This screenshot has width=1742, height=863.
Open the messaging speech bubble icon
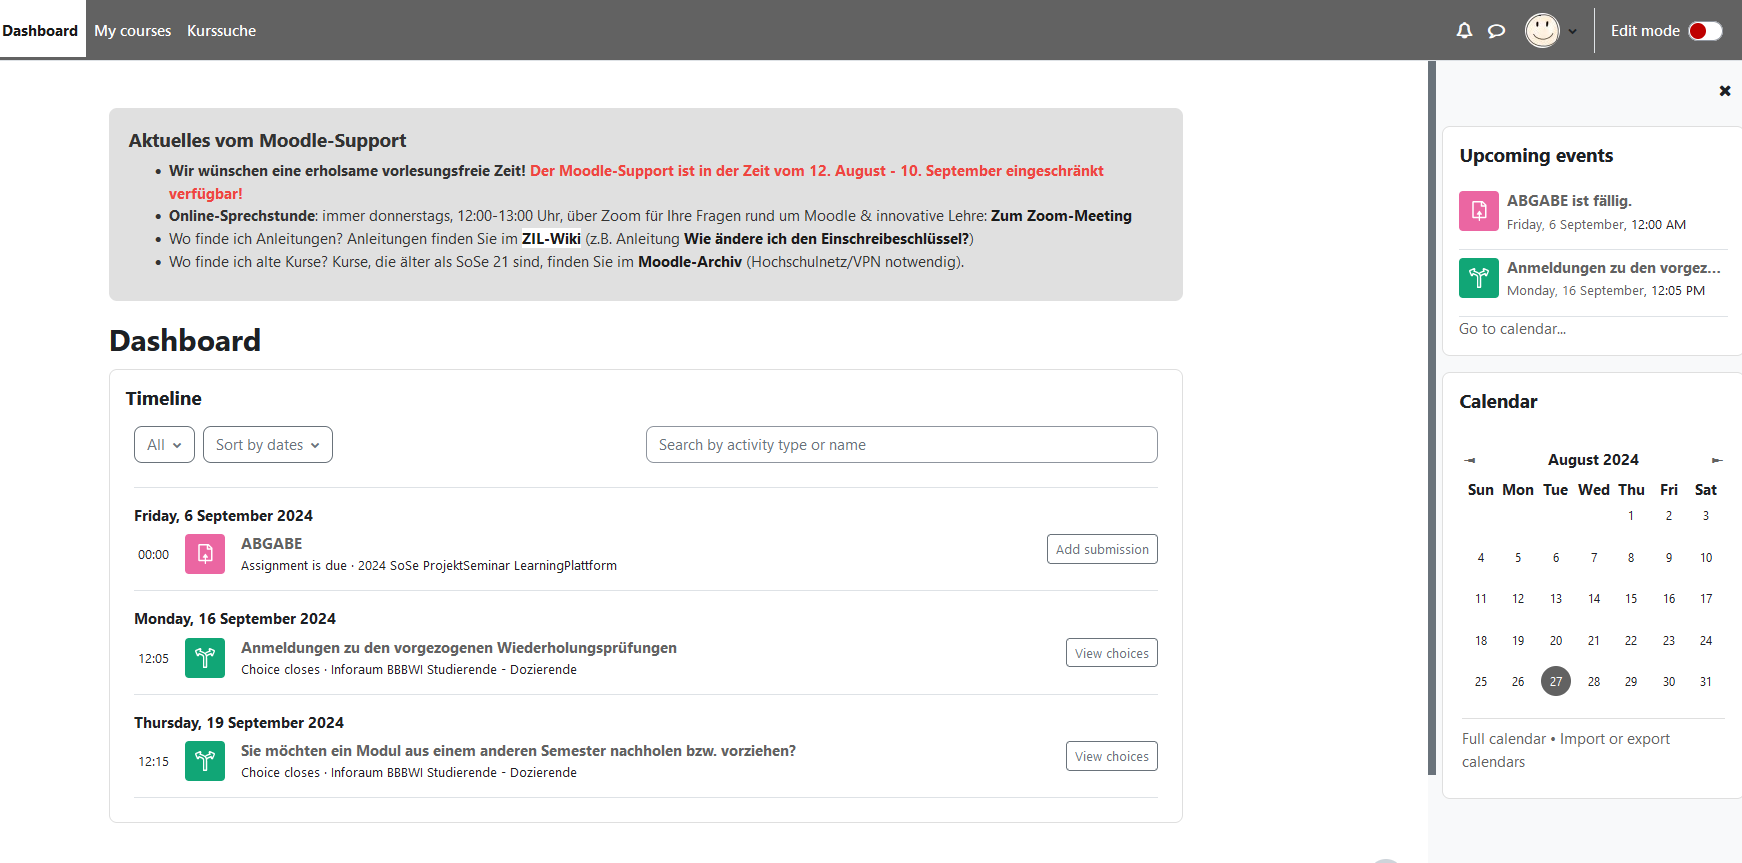(x=1496, y=31)
